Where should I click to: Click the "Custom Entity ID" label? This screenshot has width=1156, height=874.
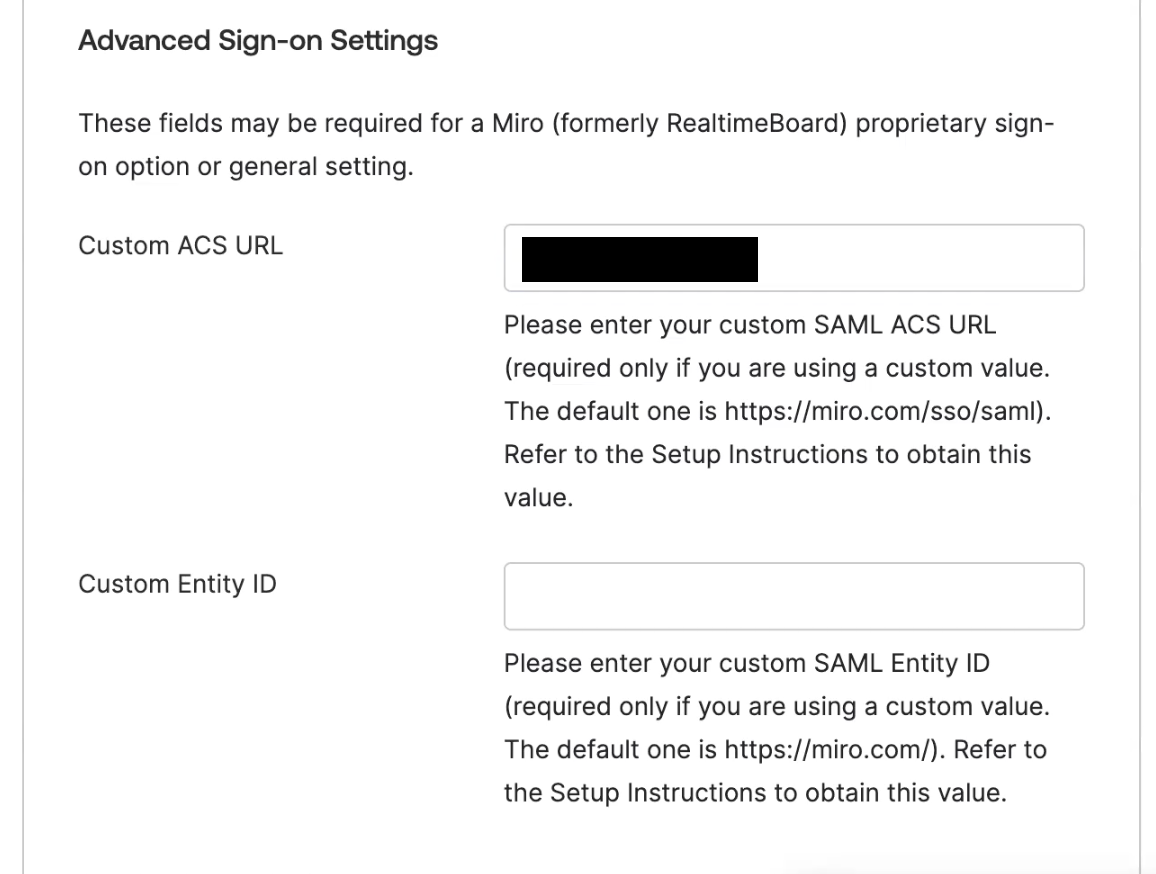[x=177, y=584]
